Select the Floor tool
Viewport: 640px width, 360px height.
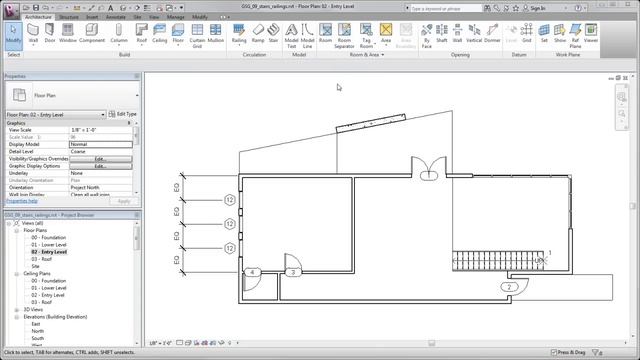pyautogui.click(x=178, y=33)
